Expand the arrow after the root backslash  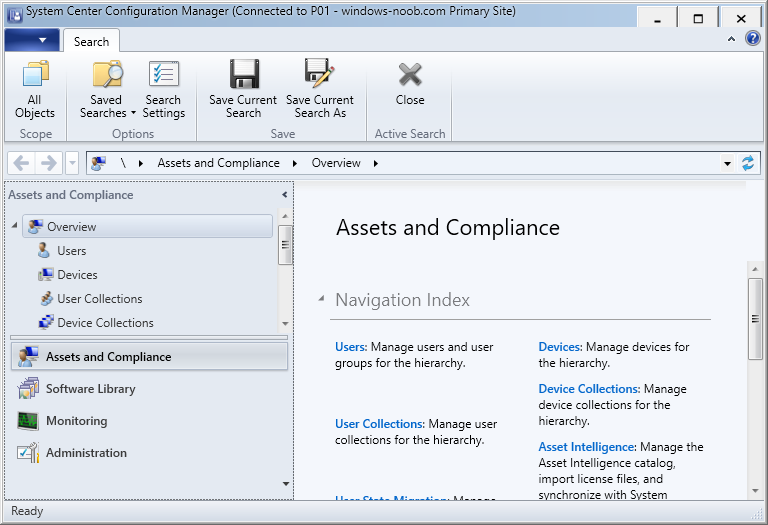(141, 164)
